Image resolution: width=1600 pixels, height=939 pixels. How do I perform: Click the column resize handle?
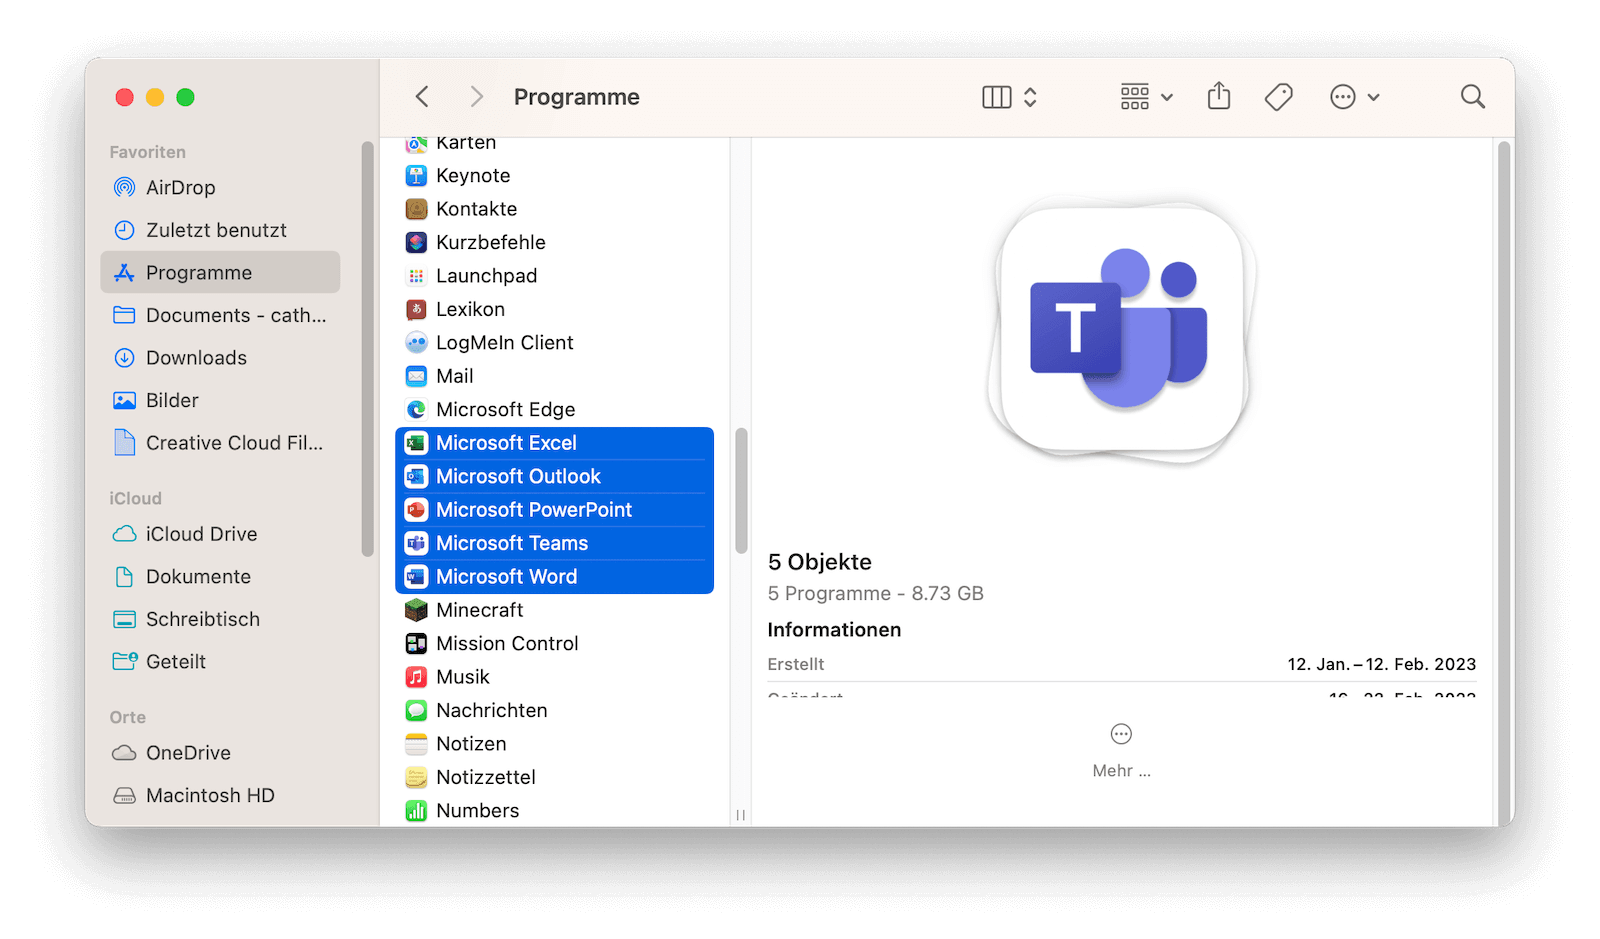pyautogui.click(x=741, y=815)
